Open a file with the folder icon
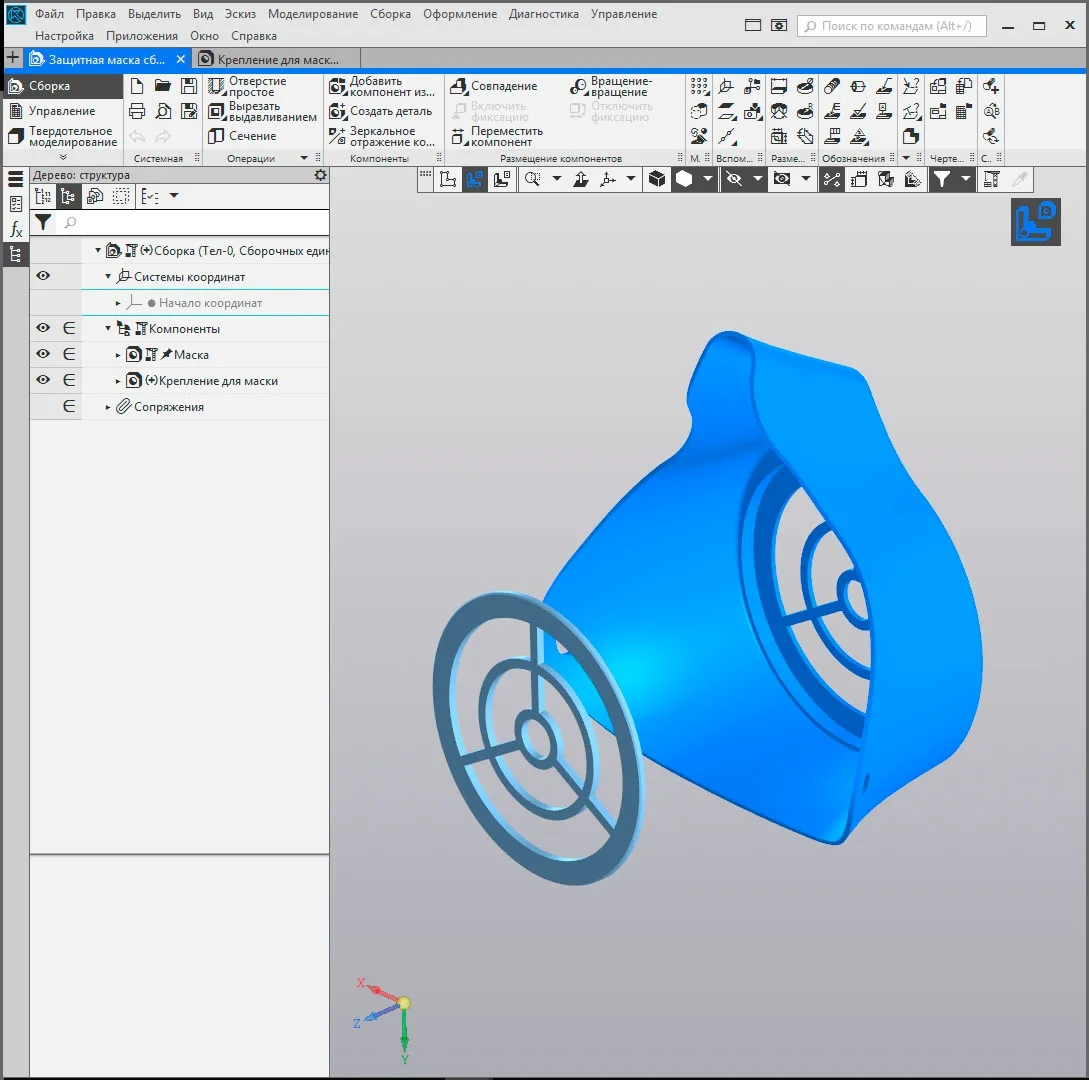The width and height of the screenshot is (1089, 1080). [x=163, y=86]
